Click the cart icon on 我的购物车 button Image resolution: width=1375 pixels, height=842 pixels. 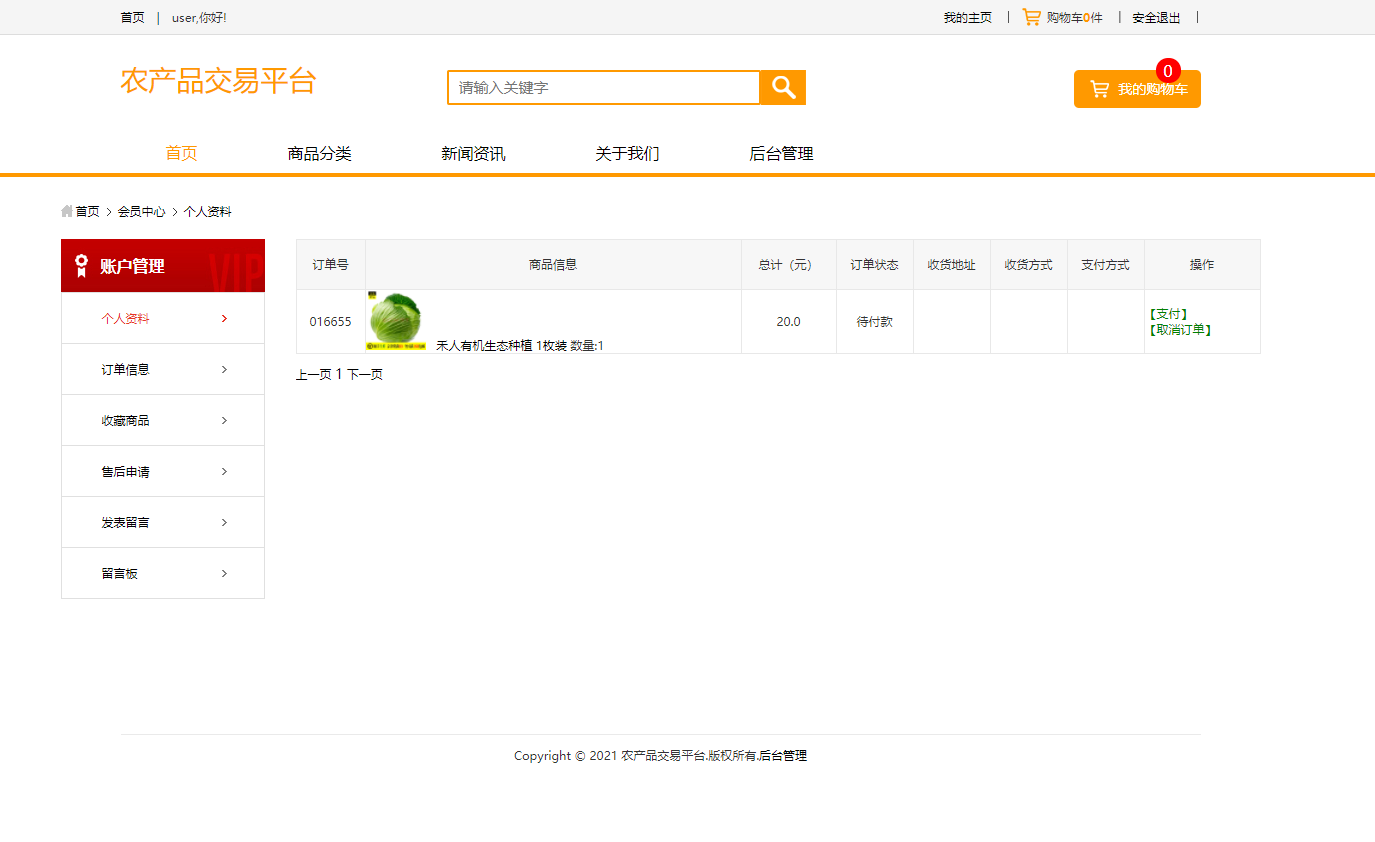point(1098,89)
